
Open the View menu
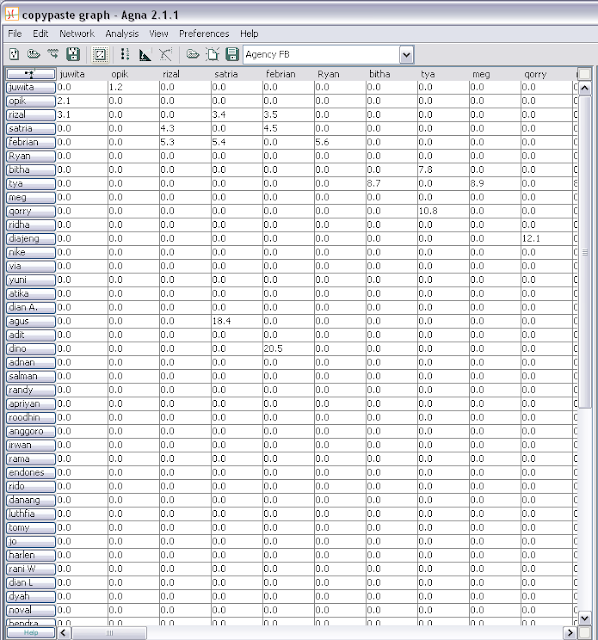[x=158, y=33]
